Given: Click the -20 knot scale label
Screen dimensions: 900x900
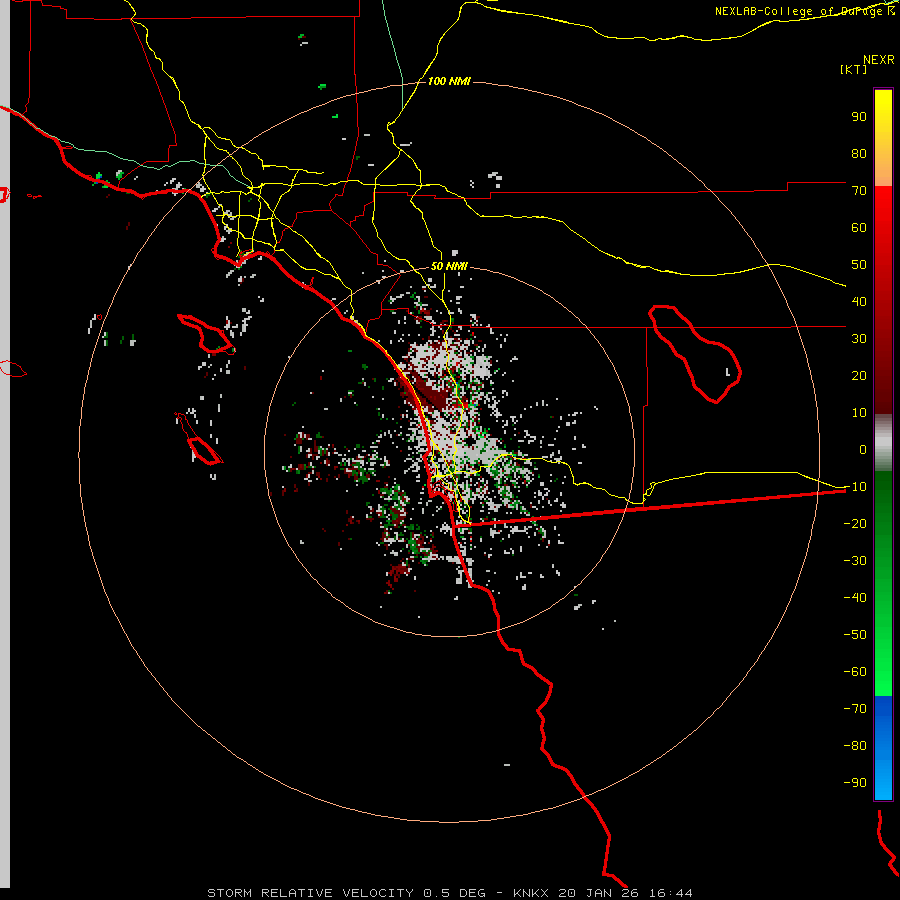Looking at the screenshot, I should pos(855,523).
